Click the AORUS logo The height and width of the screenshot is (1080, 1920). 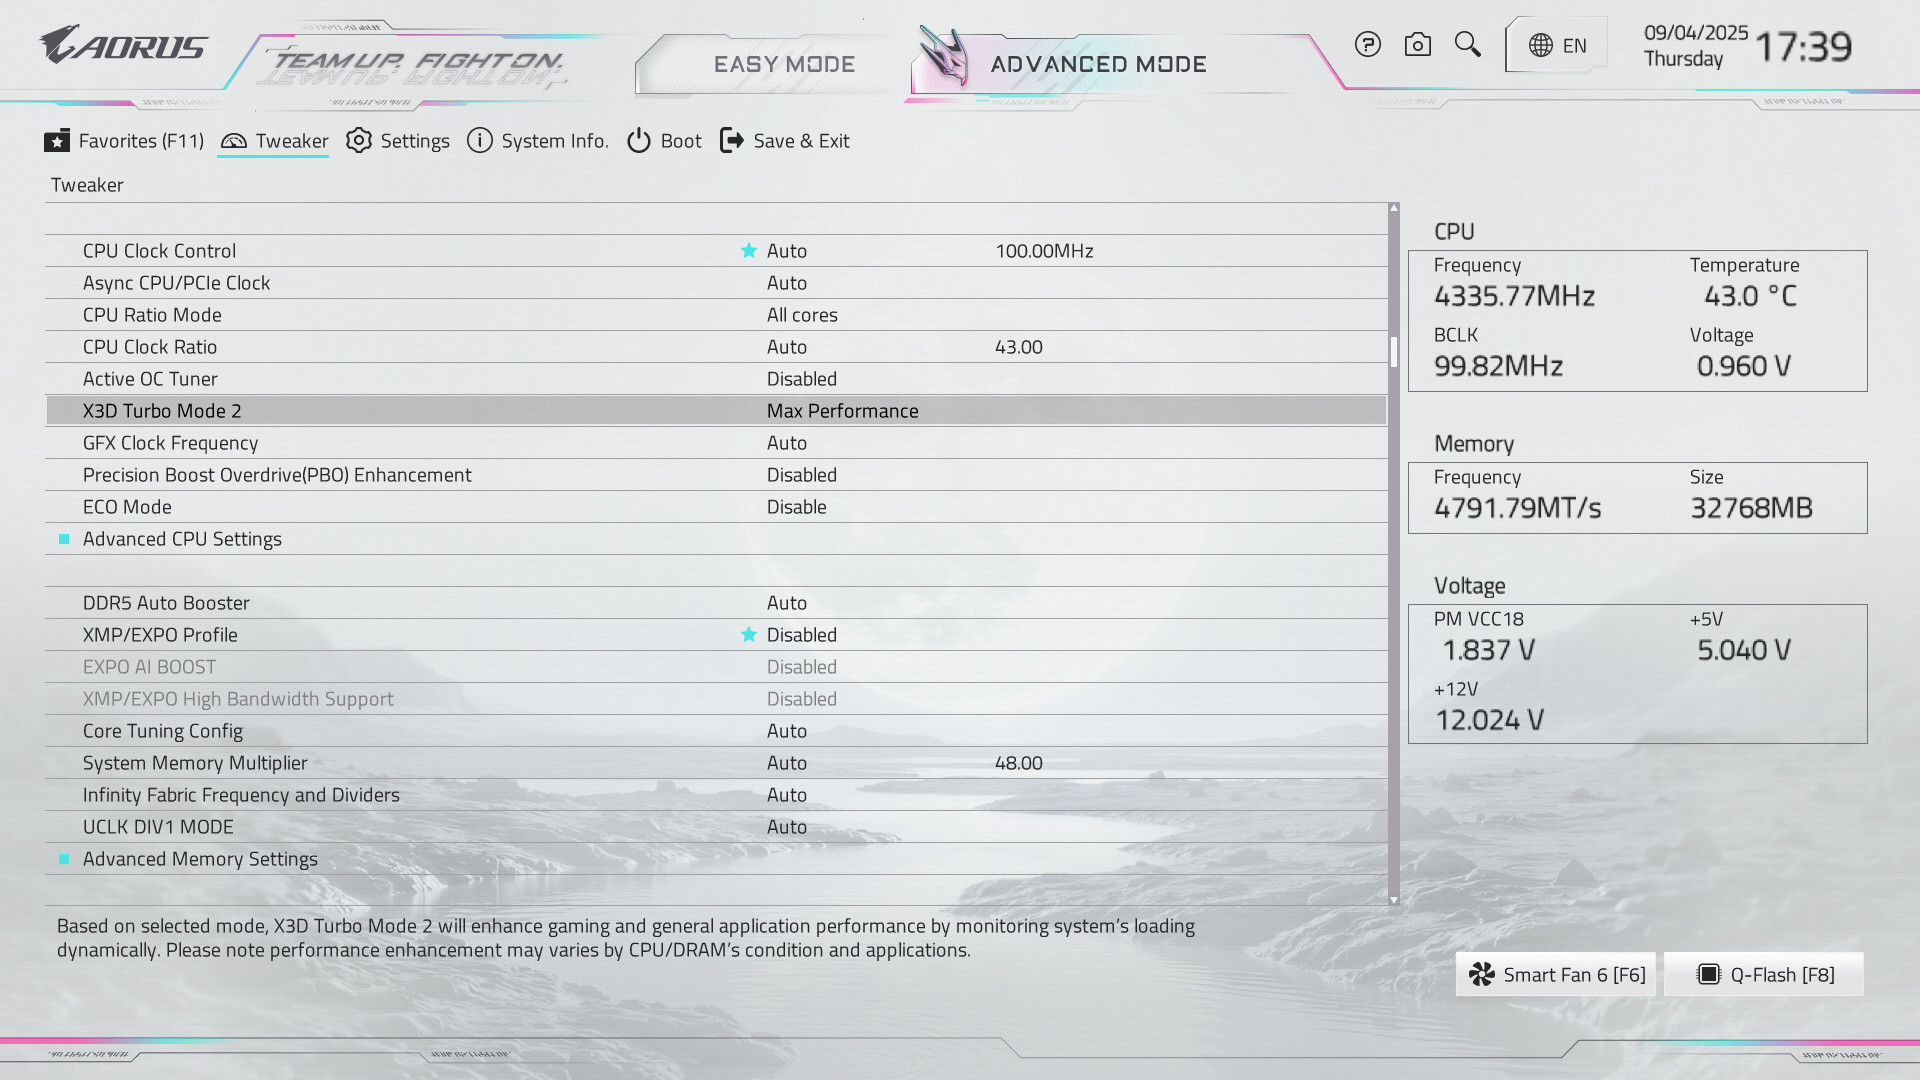tap(124, 46)
